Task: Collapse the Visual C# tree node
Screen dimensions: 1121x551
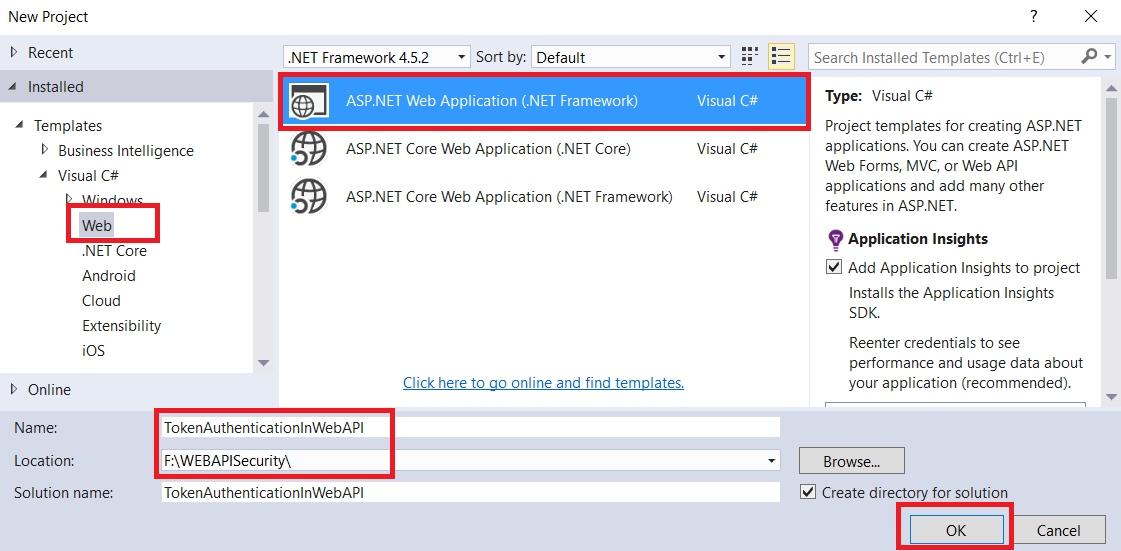Action: [x=45, y=175]
